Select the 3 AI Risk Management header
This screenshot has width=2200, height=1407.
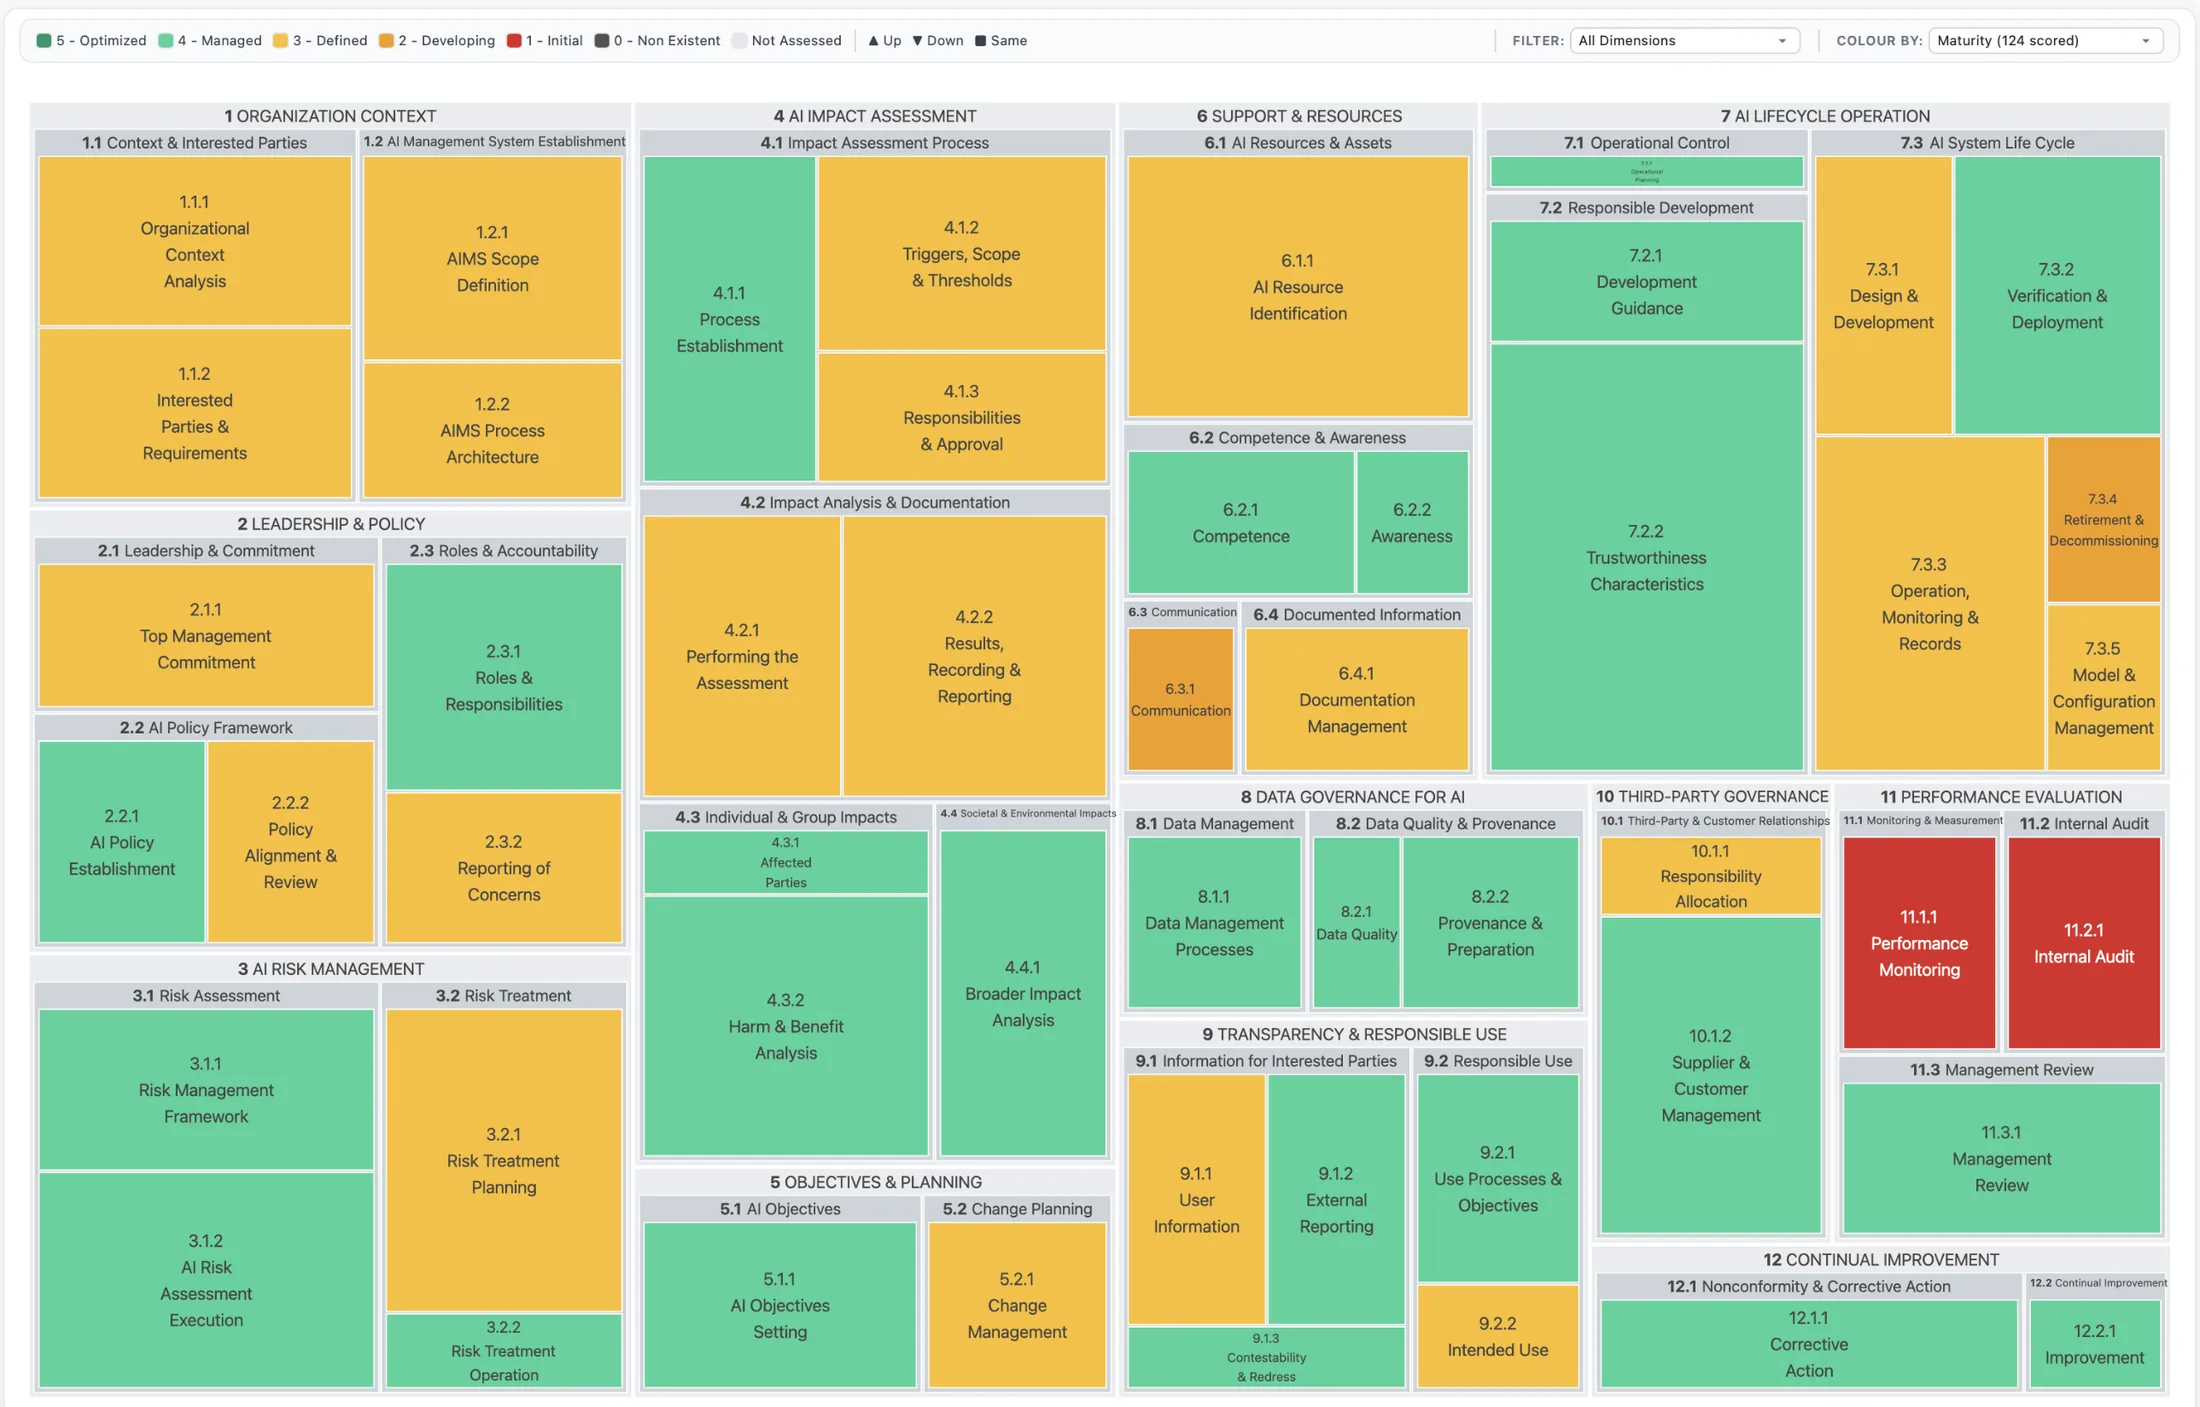coord(331,969)
